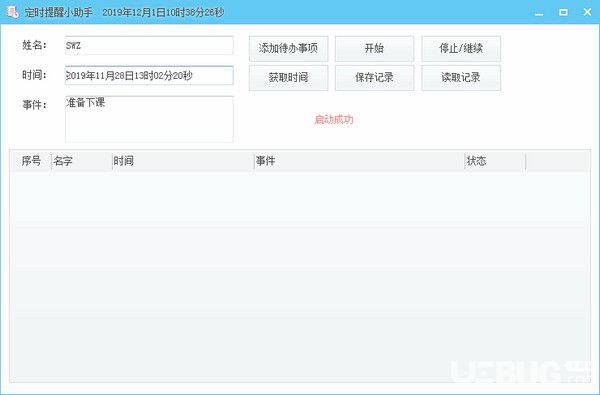Select the 事件 text area
The width and height of the screenshot is (600, 395).
[149, 119]
